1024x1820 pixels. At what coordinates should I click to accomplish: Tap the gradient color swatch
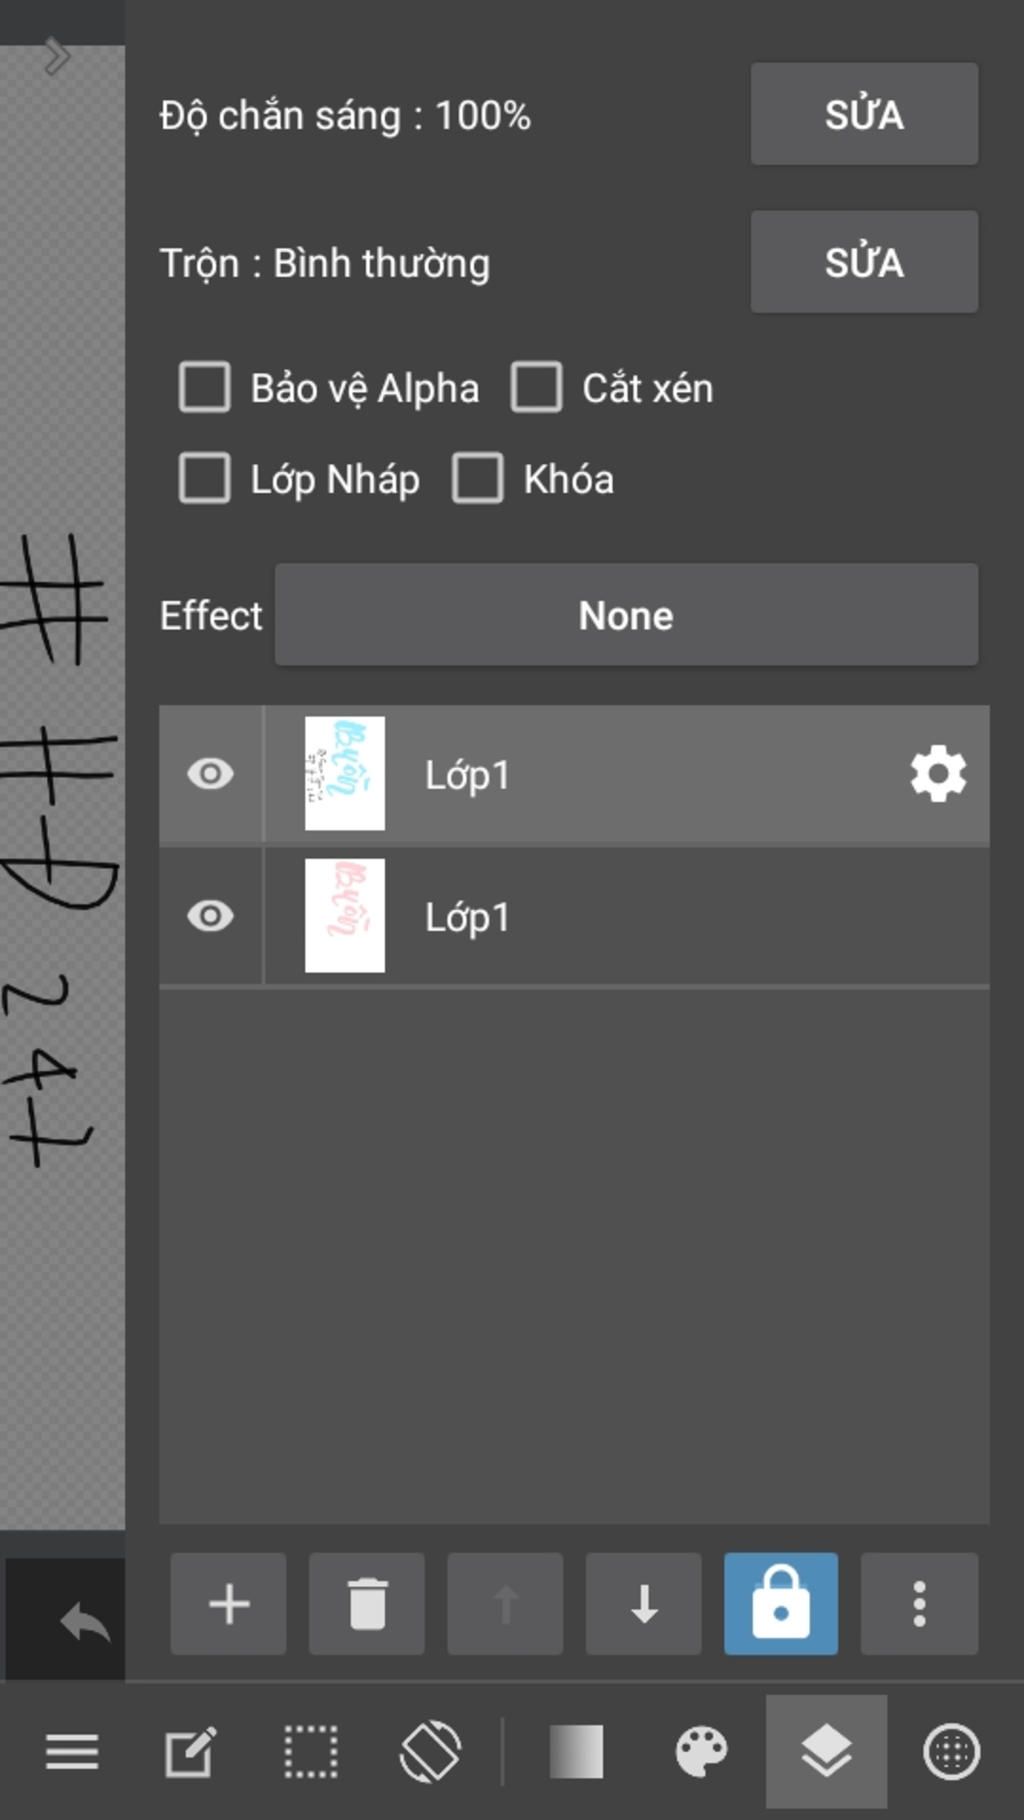pos(576,1752)
